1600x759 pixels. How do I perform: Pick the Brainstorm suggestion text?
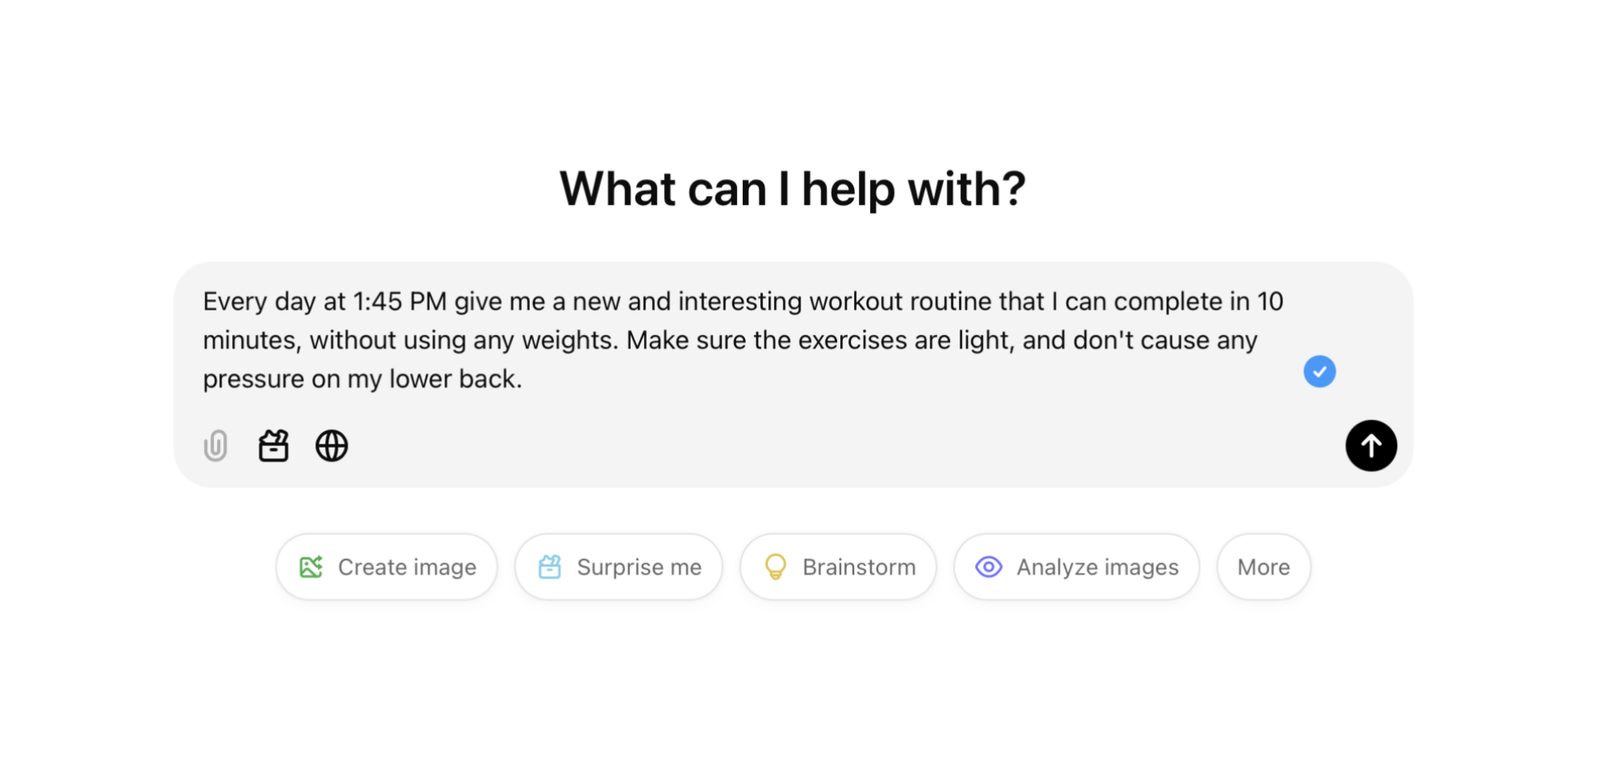[x=859, y=567]
